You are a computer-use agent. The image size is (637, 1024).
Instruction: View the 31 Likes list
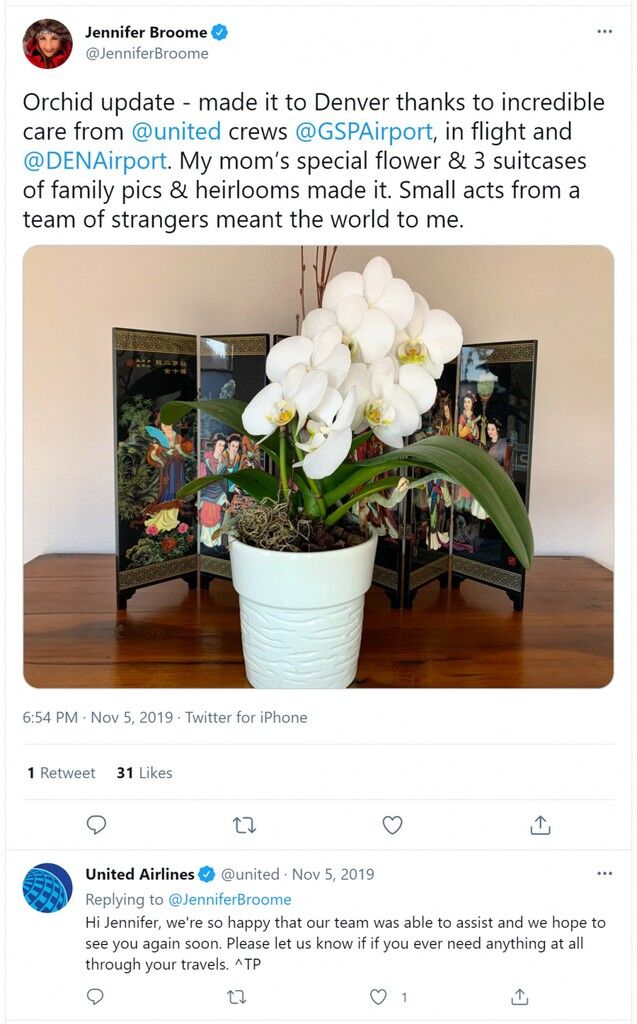pyautogui.click(x=144, y=773)
